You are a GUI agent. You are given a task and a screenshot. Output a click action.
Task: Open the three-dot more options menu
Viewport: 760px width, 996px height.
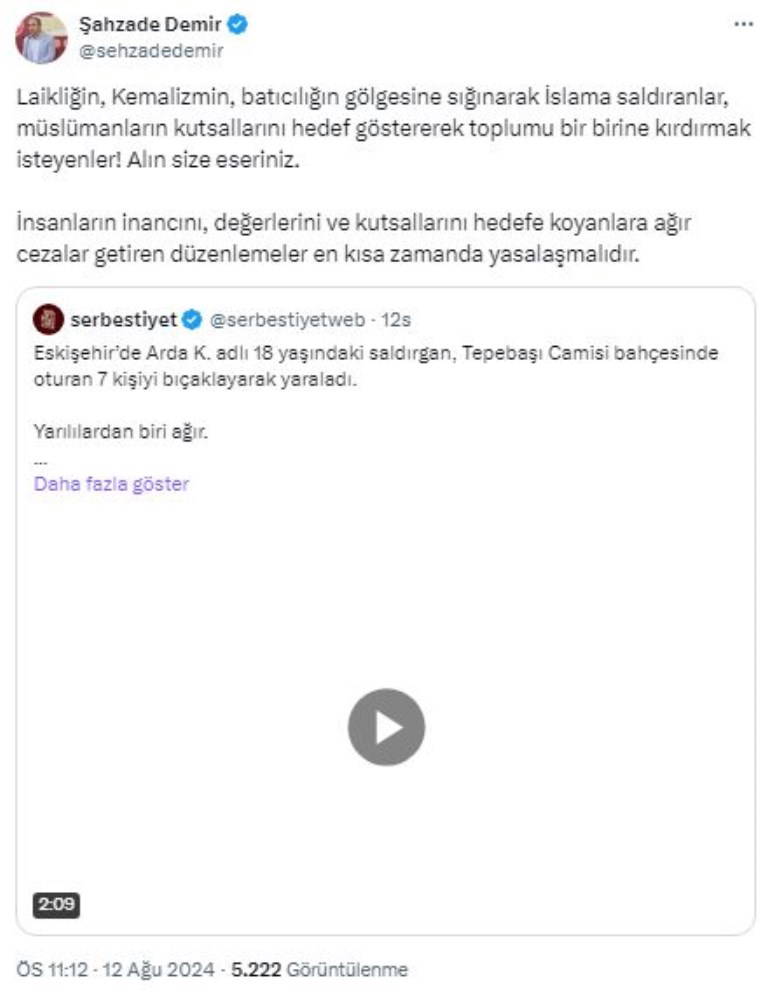743,24
